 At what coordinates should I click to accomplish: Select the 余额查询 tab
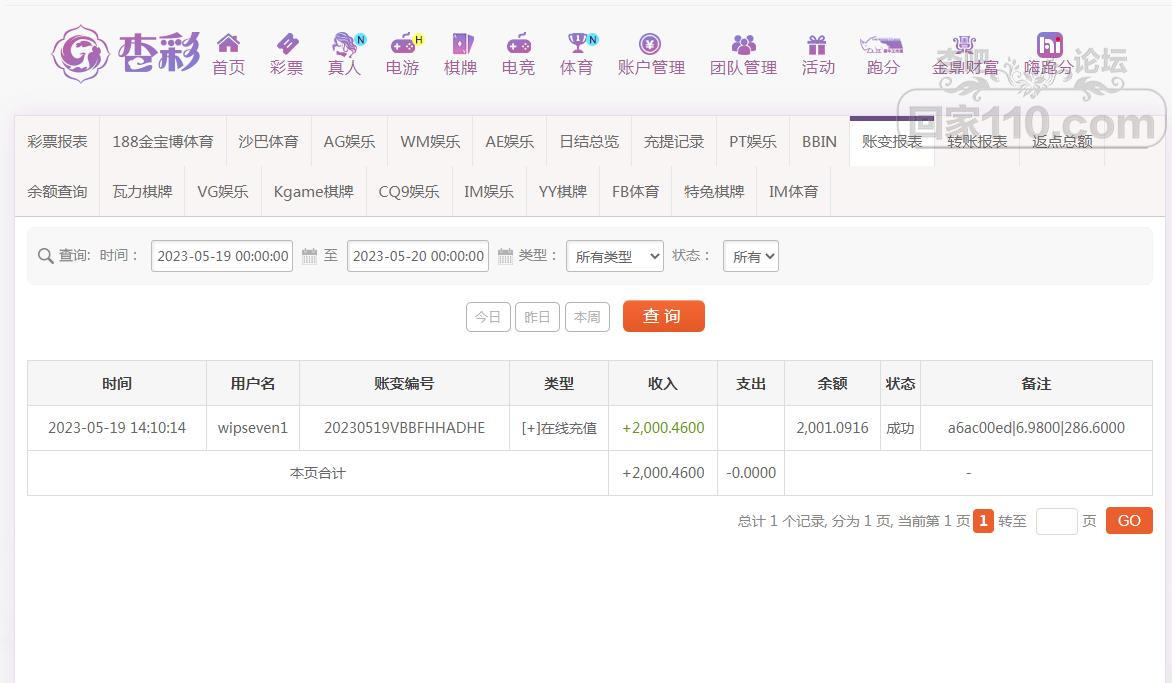(57, 192)
